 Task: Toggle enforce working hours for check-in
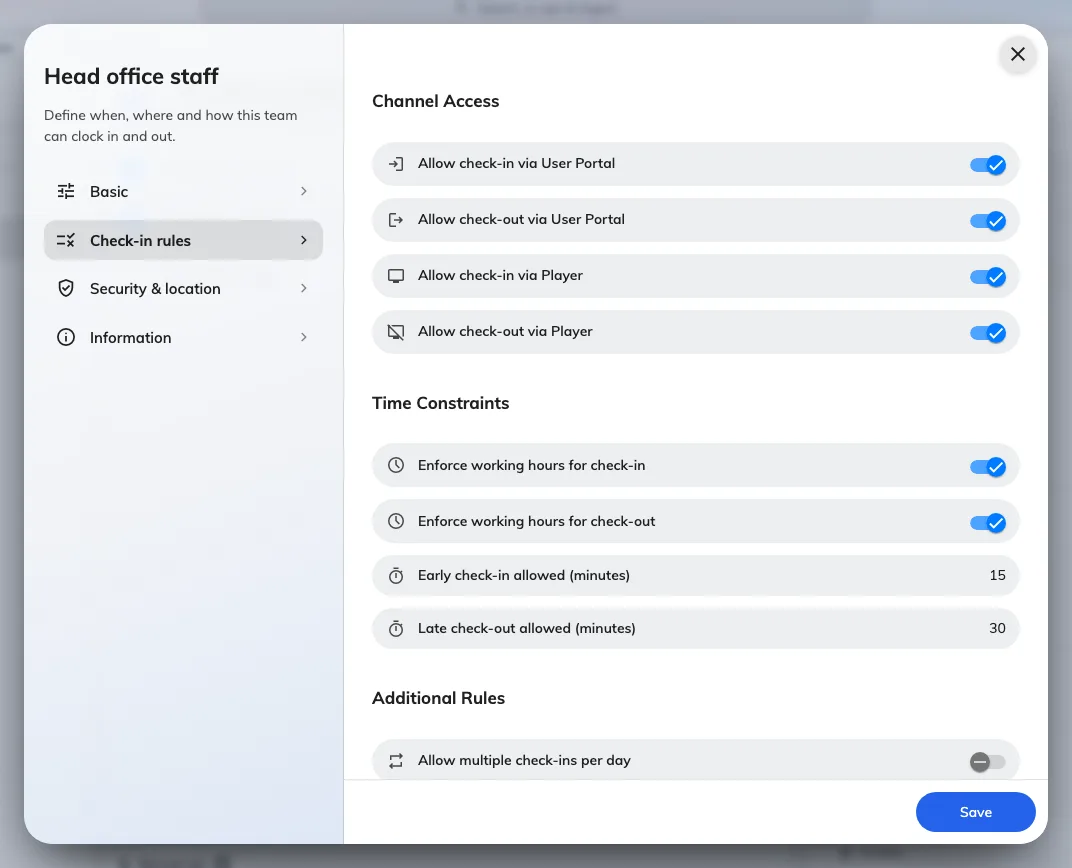(x=987, y=467)
